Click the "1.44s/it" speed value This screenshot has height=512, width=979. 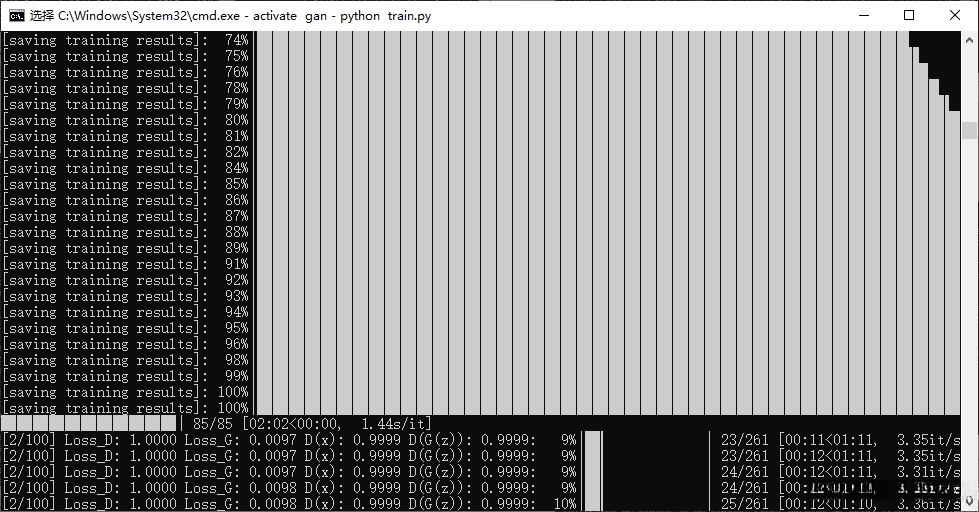click(x=394, y=424)
